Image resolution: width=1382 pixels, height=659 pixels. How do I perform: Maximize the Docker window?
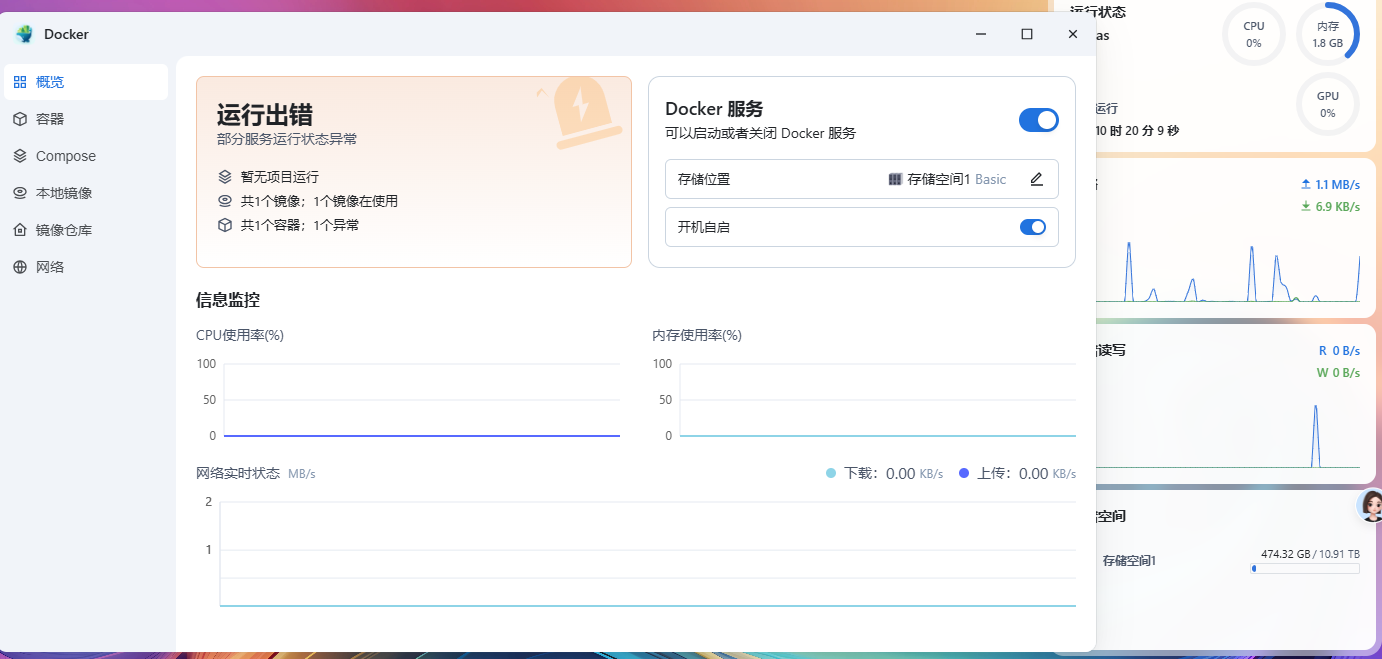(1026, 34)
